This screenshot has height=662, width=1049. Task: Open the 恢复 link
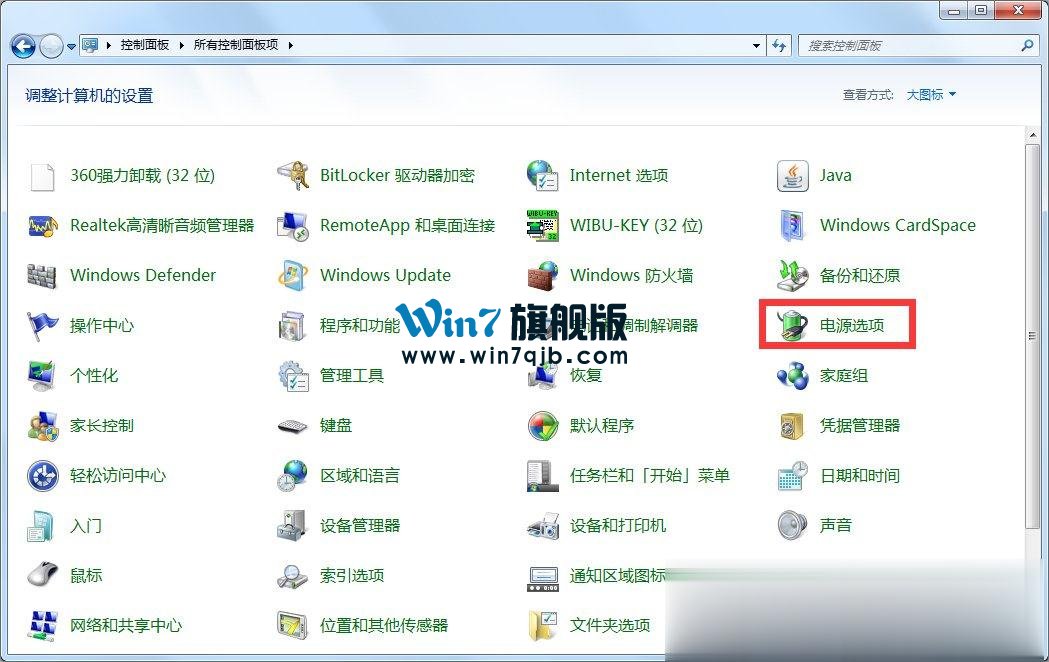point(586,376)
